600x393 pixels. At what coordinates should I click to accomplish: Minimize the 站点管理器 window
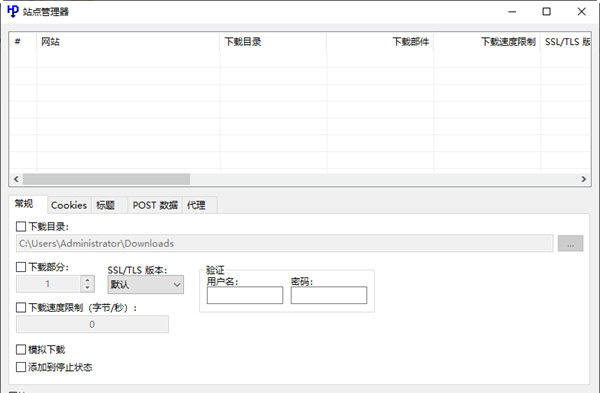click(512, 12)
